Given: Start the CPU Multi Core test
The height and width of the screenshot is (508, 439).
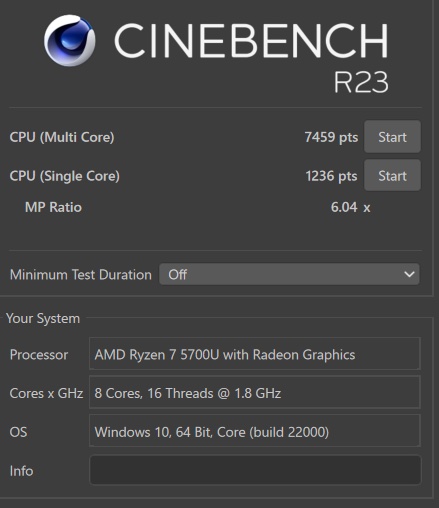Looking at the screenshot, I should tap(392, 137).
